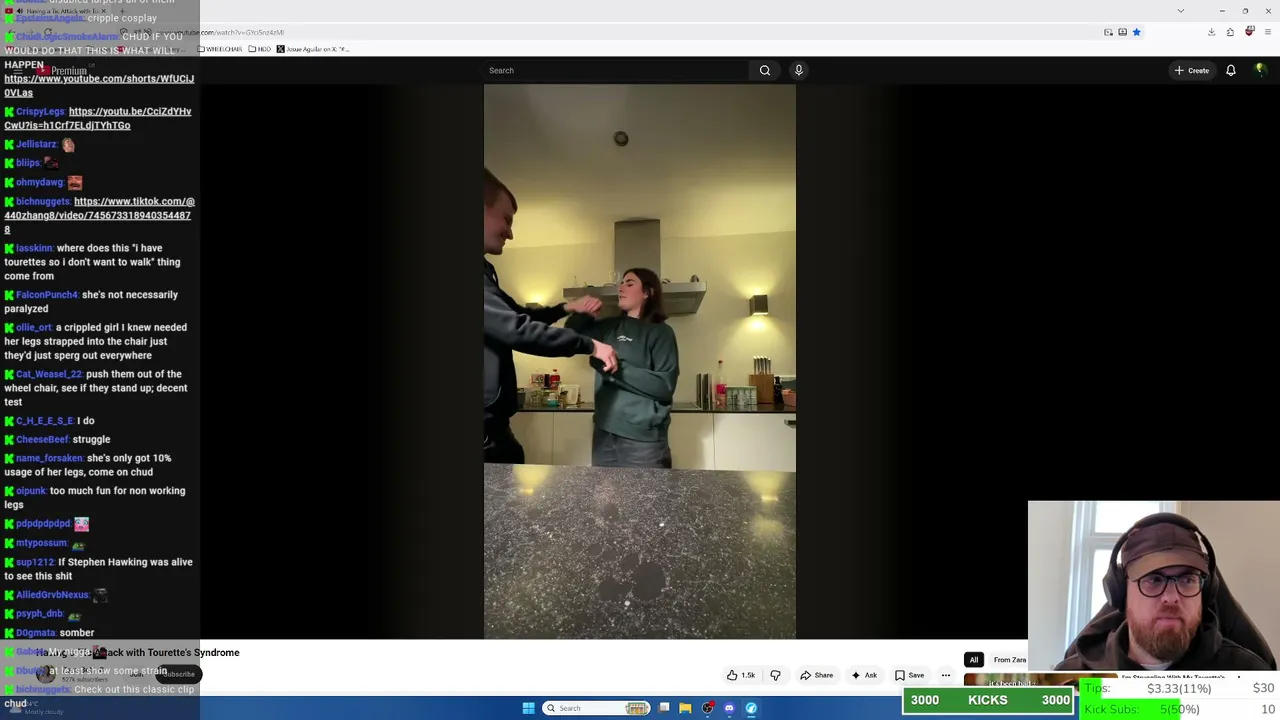
Task: Open the red-shield extension icon in browser toolbar
Action: point(1249,32)
